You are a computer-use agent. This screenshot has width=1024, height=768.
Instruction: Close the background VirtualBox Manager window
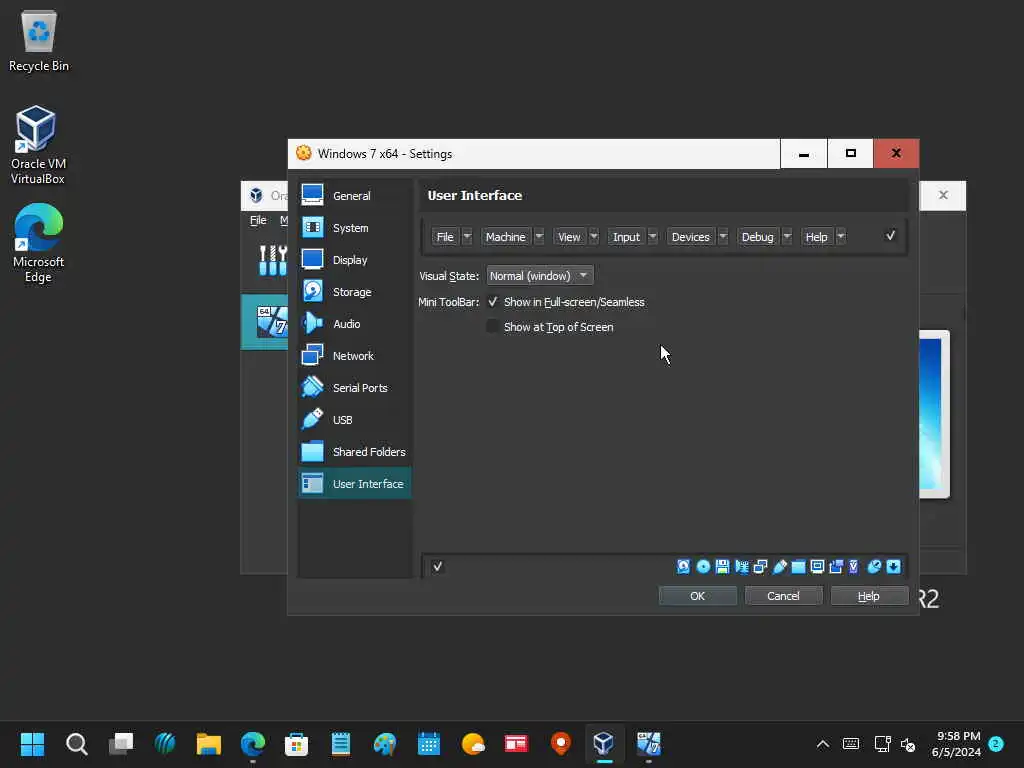(x=943, y=195)
